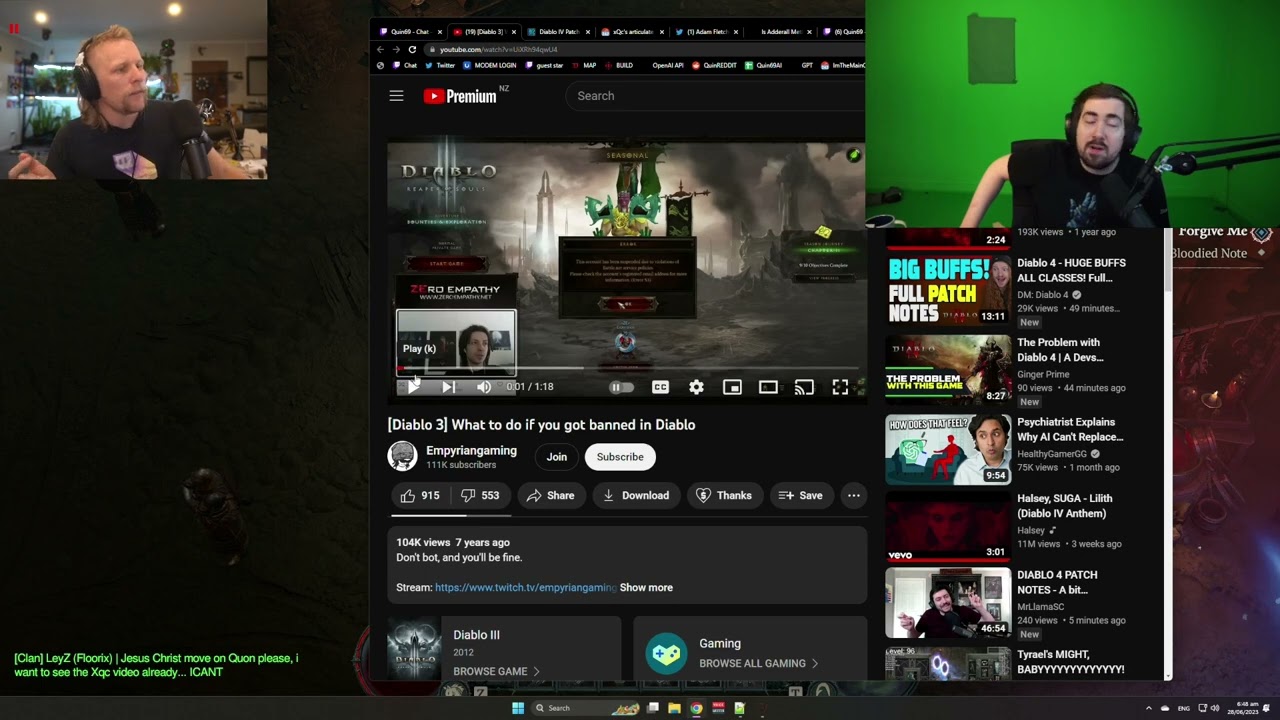The image size is (1280, 720).
Task: Switch to the Is Adderall Meth tab
Action: [x=780, y=32]
